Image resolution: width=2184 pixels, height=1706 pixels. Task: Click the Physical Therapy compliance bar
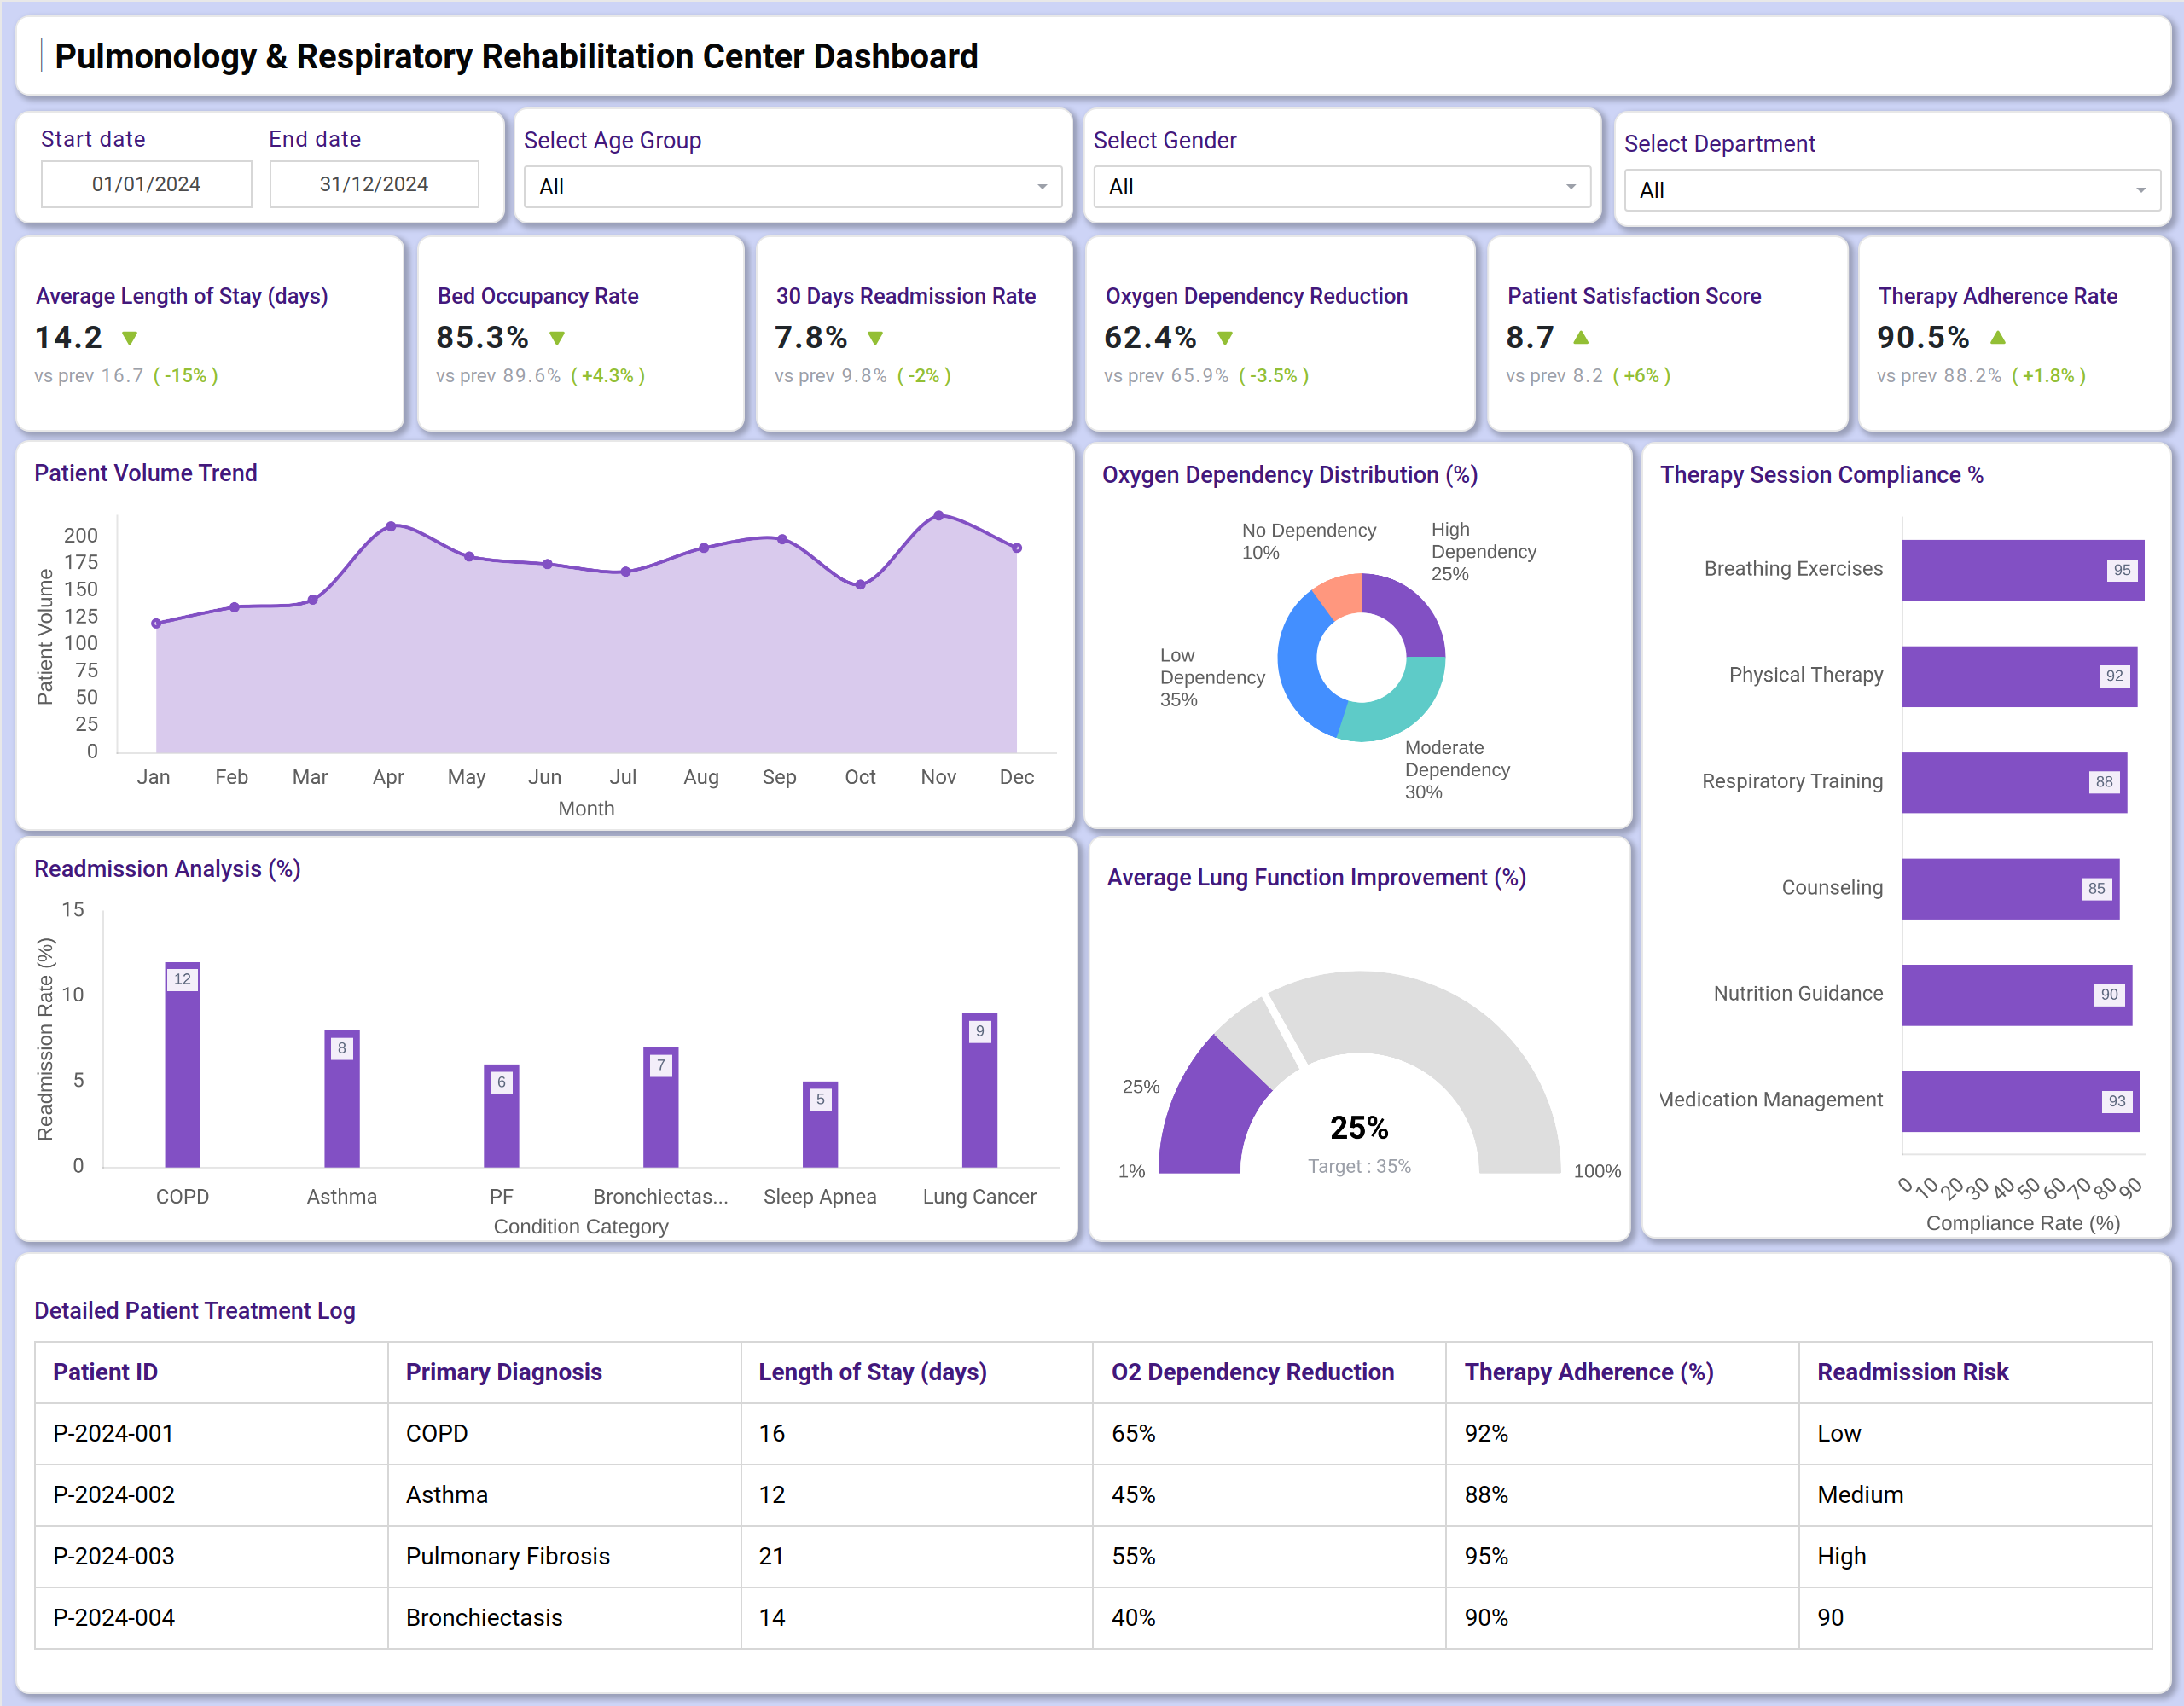2019,676
